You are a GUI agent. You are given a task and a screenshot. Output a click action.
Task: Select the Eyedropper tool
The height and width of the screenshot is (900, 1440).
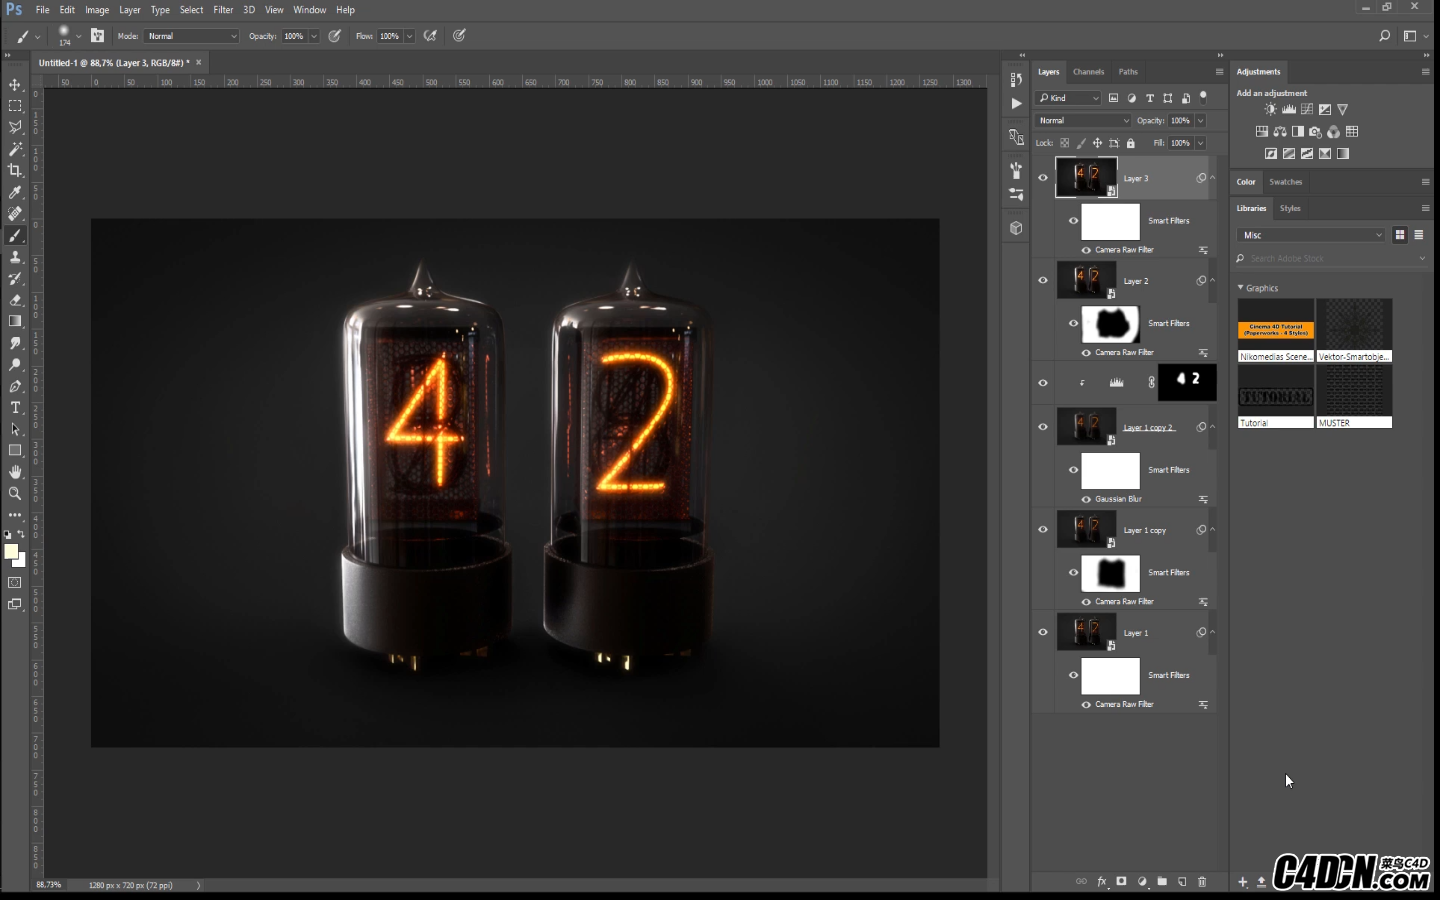pos(15,192)
